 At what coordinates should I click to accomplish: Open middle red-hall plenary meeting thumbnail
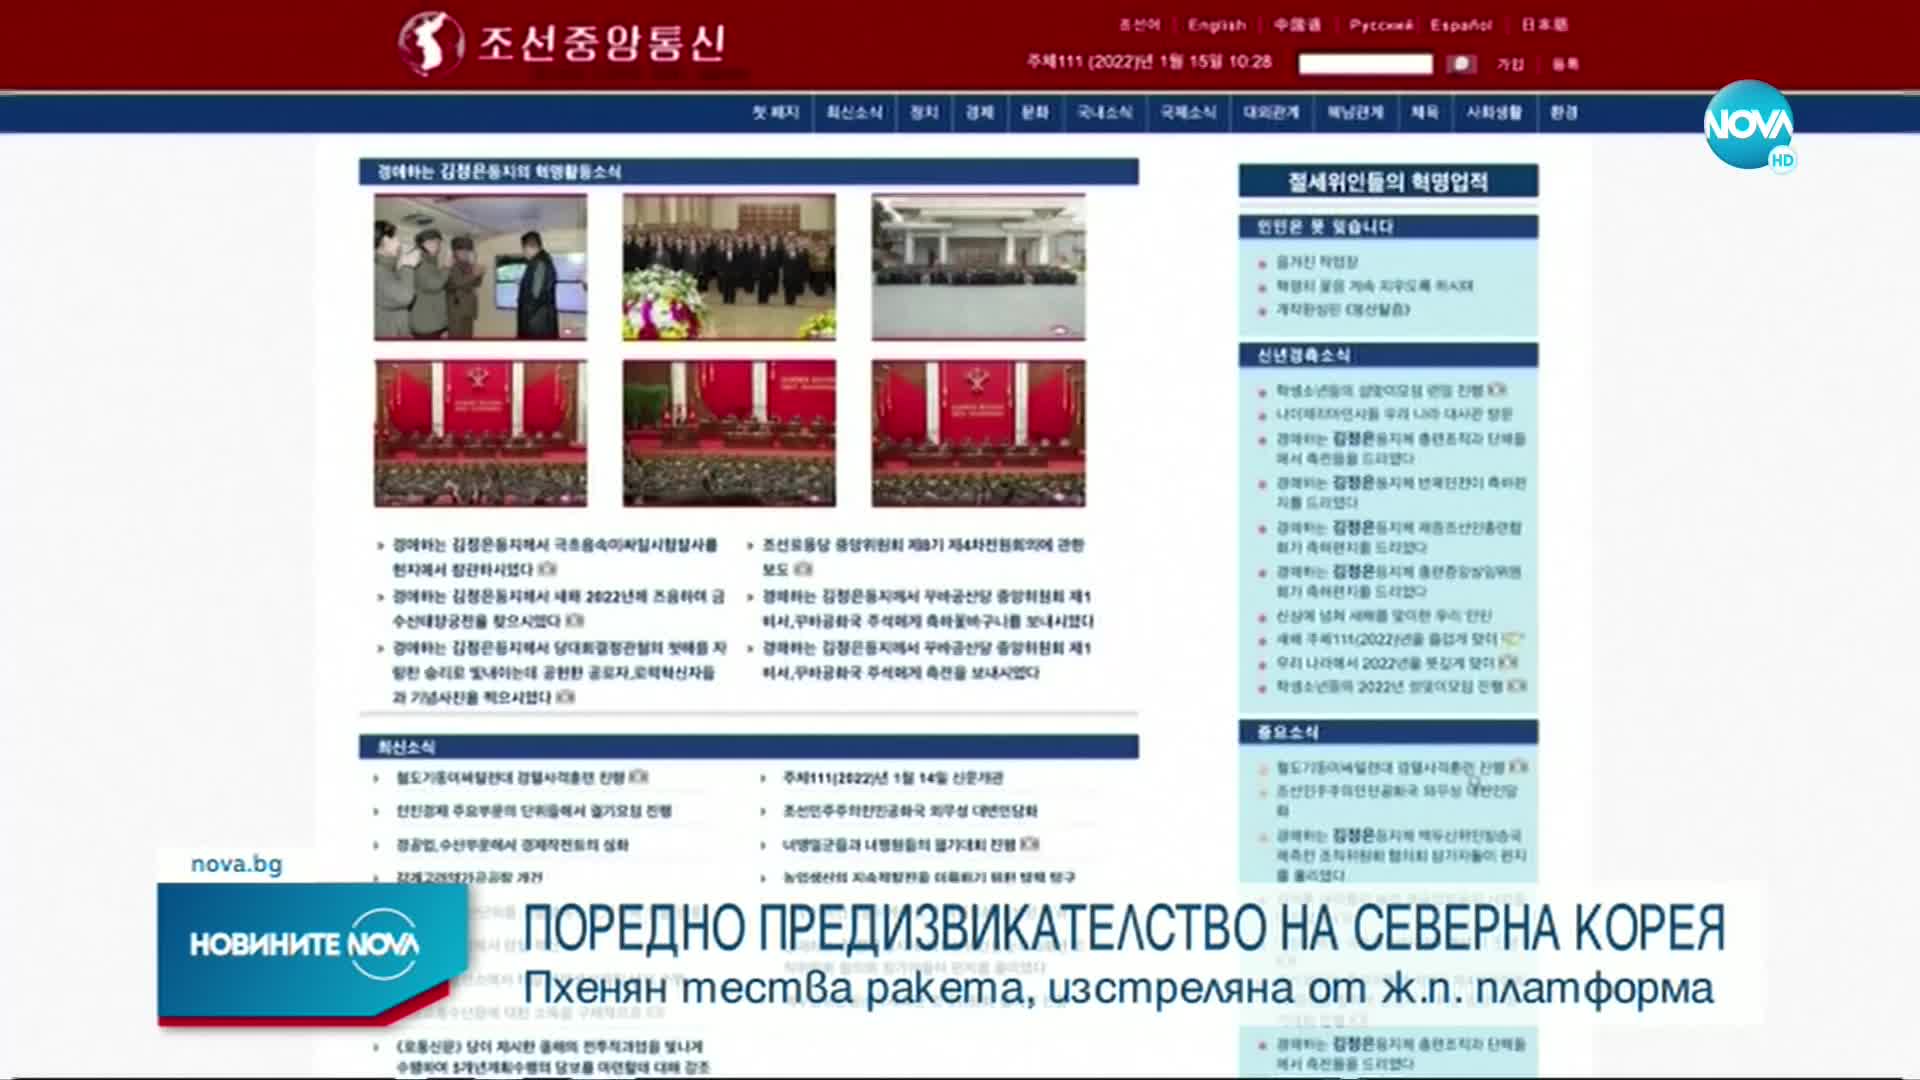[729, 433]
